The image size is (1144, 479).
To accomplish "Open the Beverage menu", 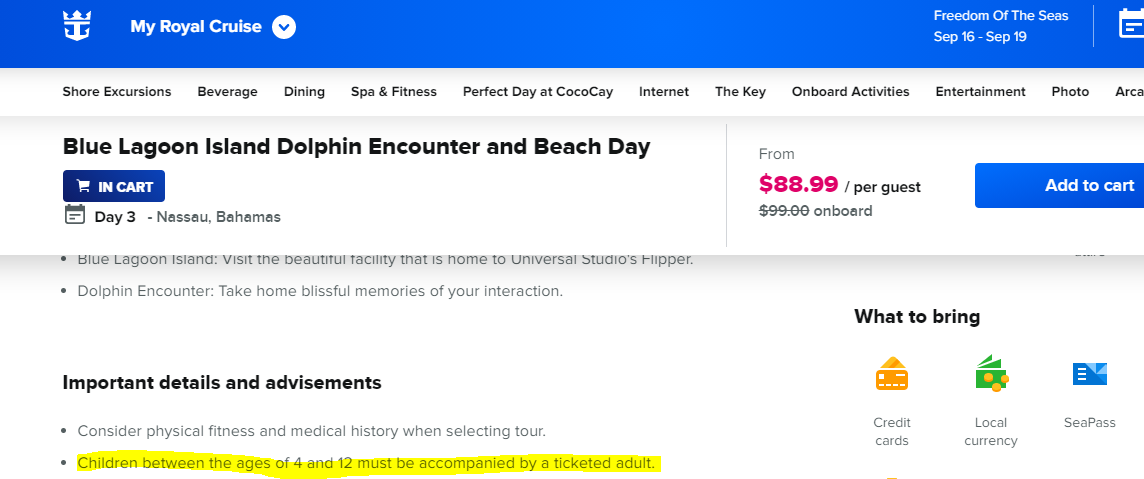I will [228, 92].
